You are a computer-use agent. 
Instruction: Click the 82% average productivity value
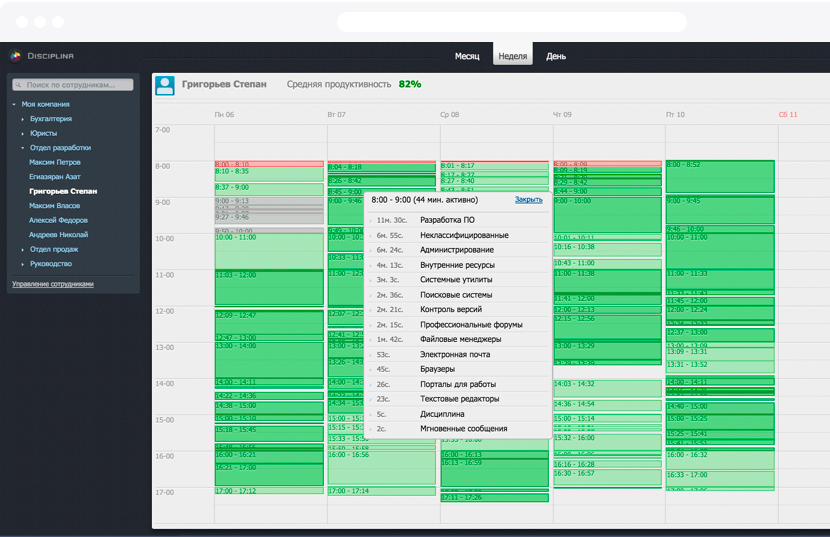click(410, 84)
